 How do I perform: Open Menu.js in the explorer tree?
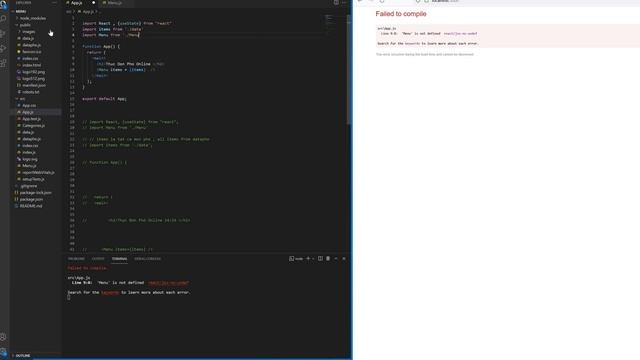tap(29, 166)
